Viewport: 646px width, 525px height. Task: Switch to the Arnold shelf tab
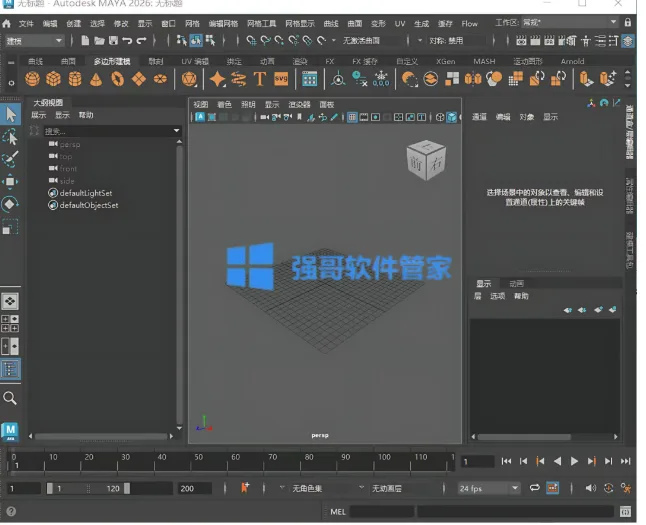coord(572,61)
